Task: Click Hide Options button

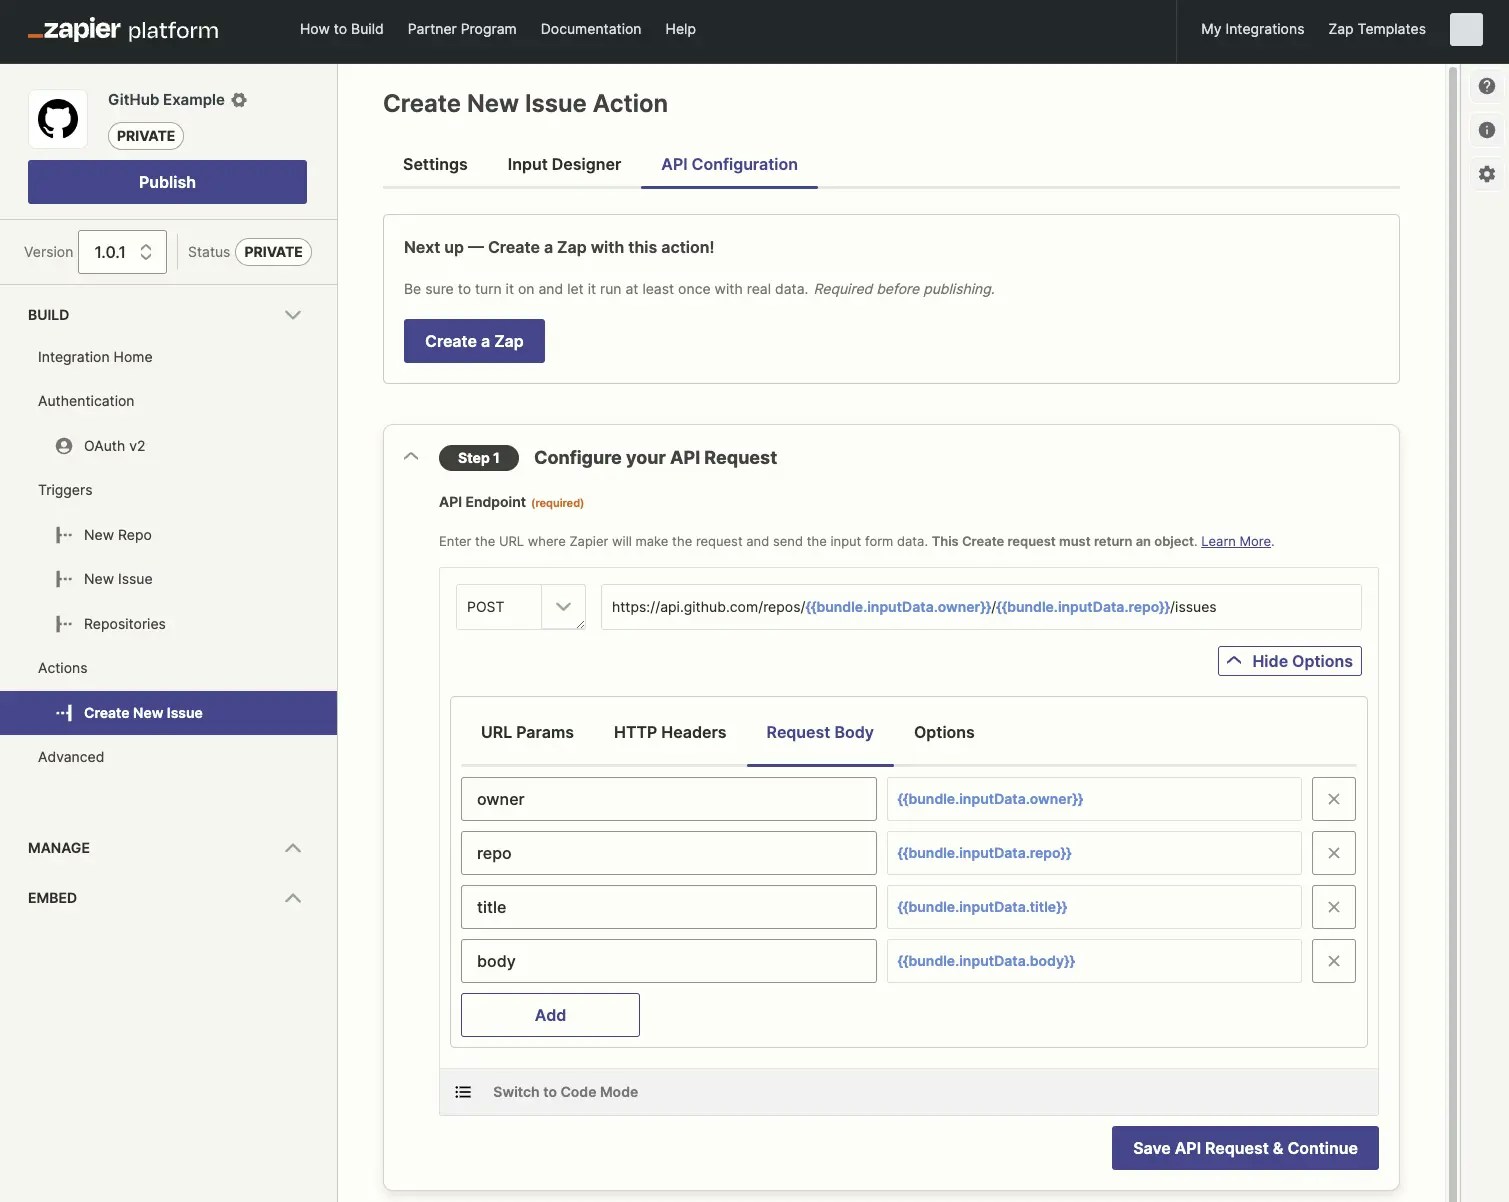Action: pyautogui.click(x=1290, y=661)
